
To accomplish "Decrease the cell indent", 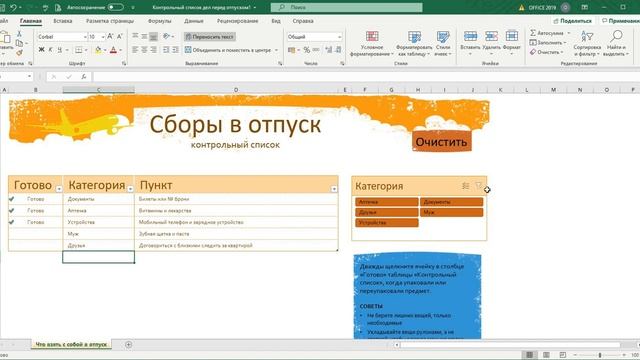I will point(166,50).
